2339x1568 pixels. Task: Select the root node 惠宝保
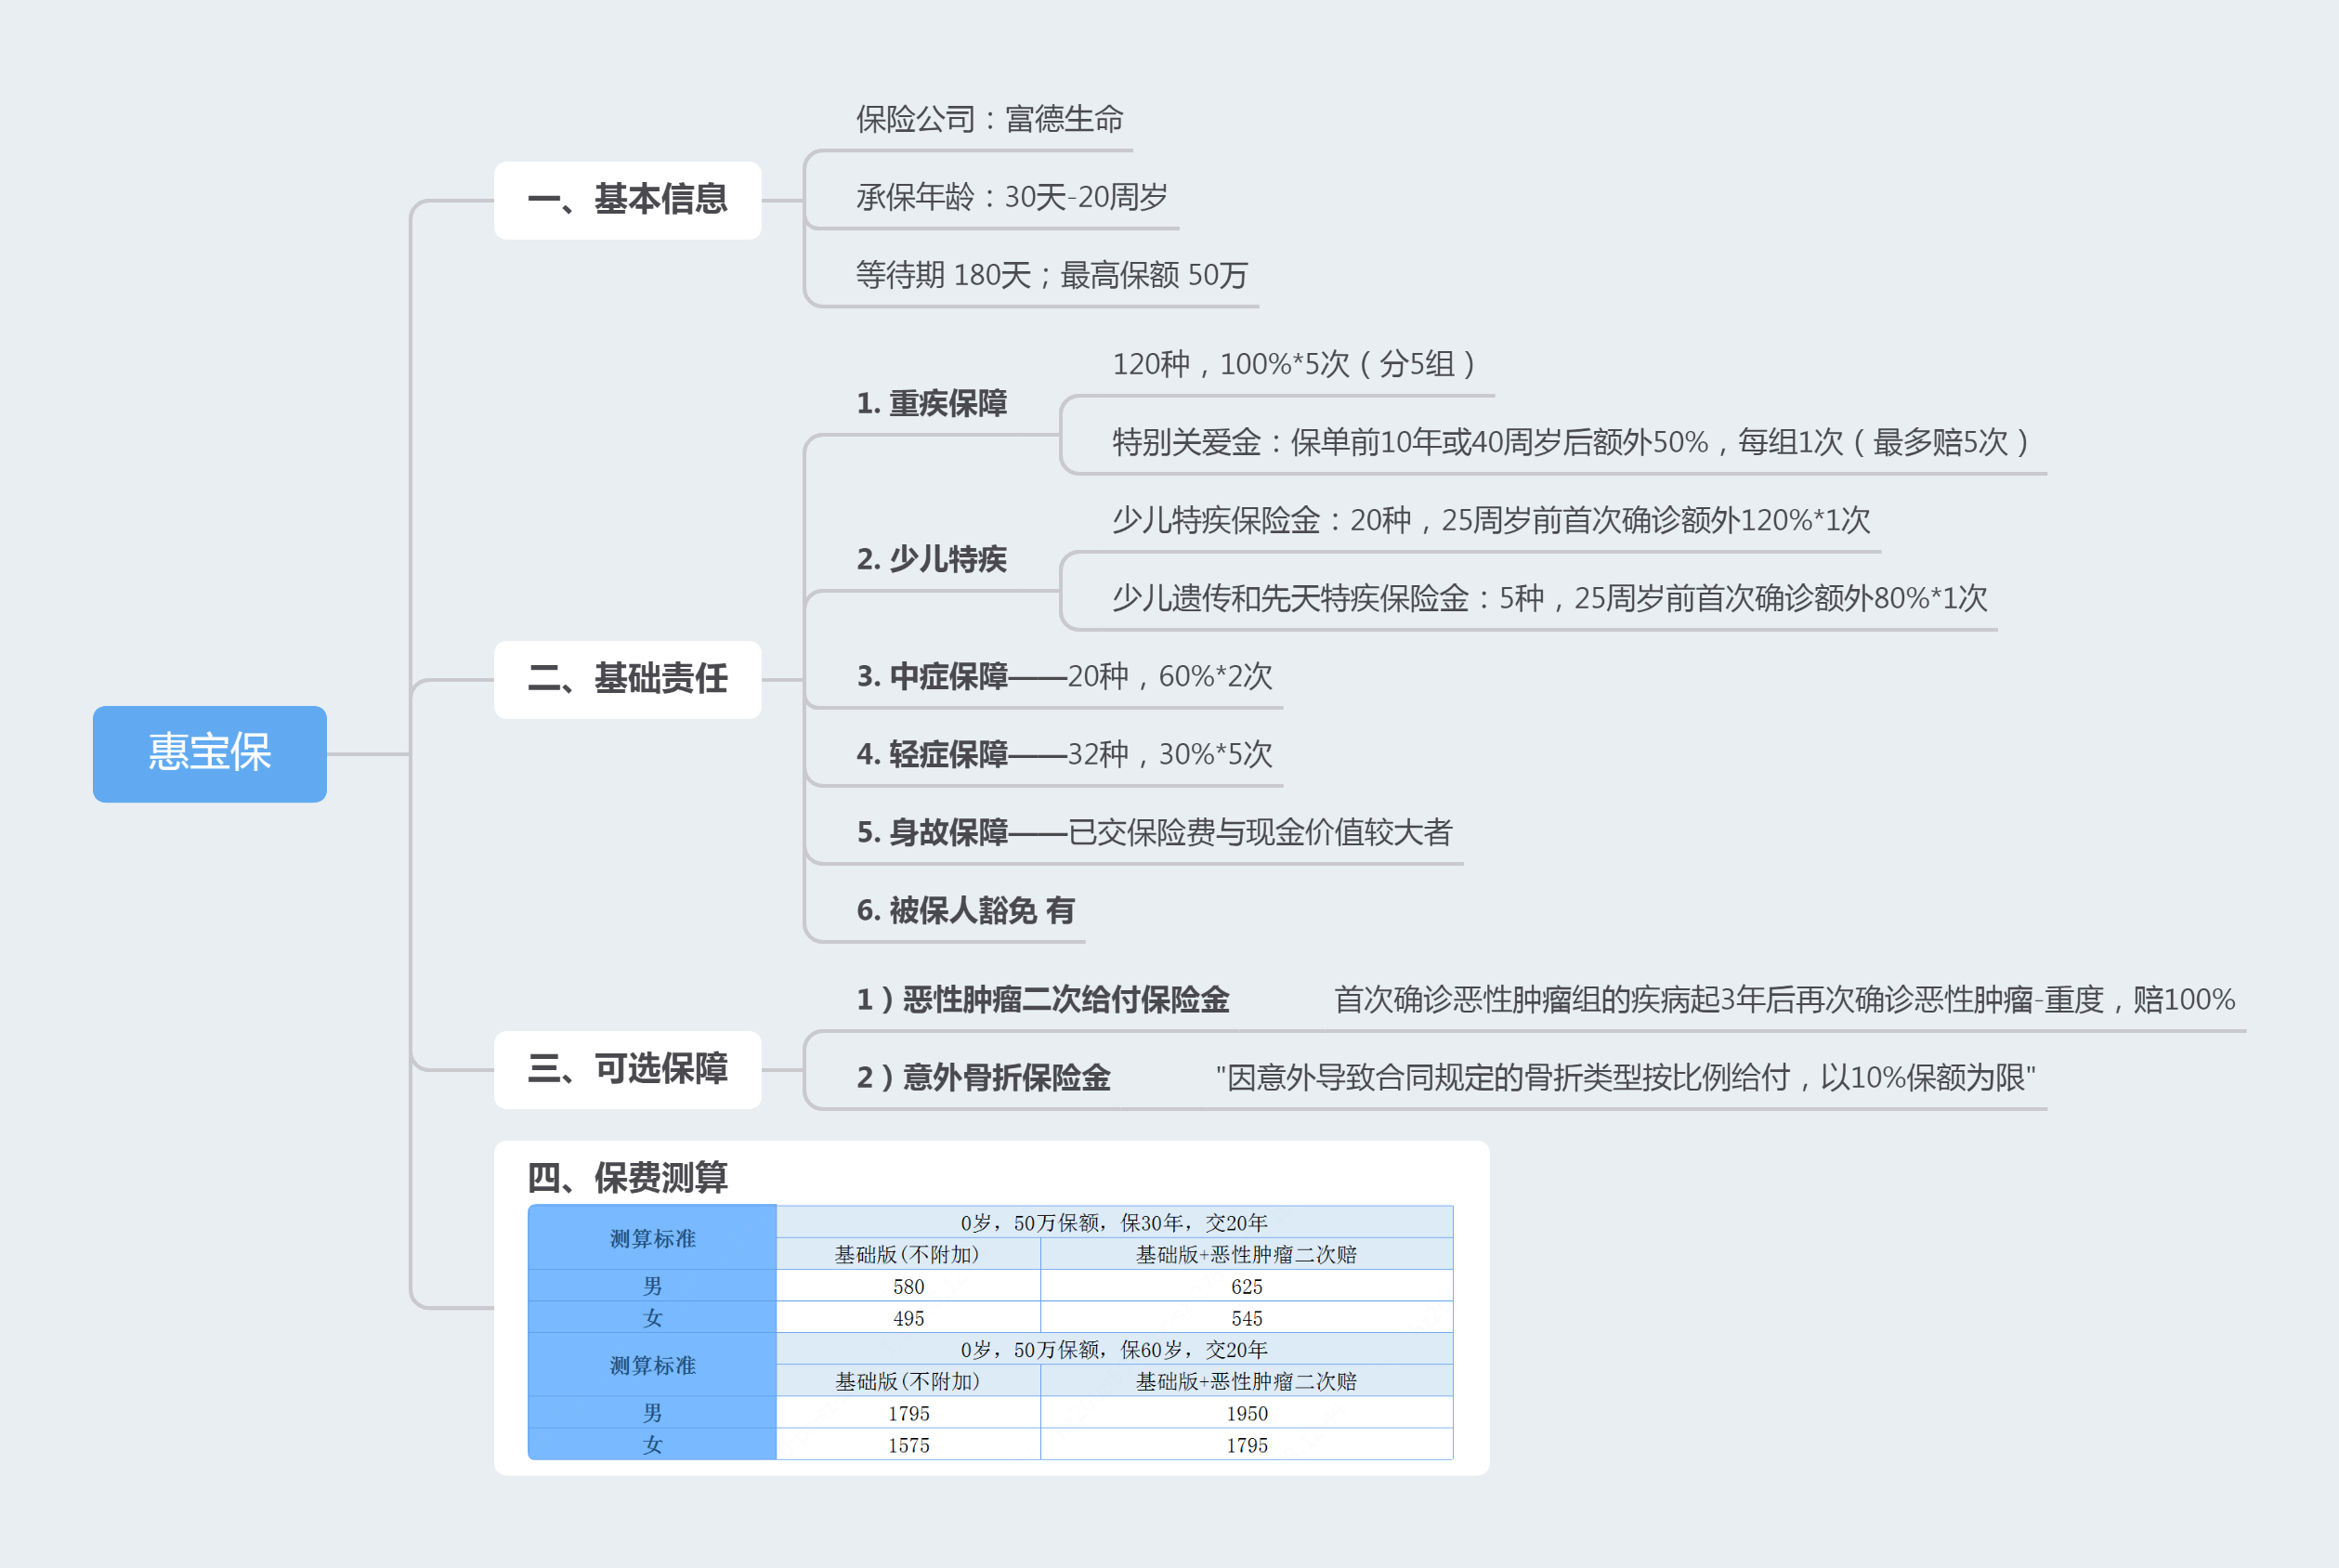[208, 755]
